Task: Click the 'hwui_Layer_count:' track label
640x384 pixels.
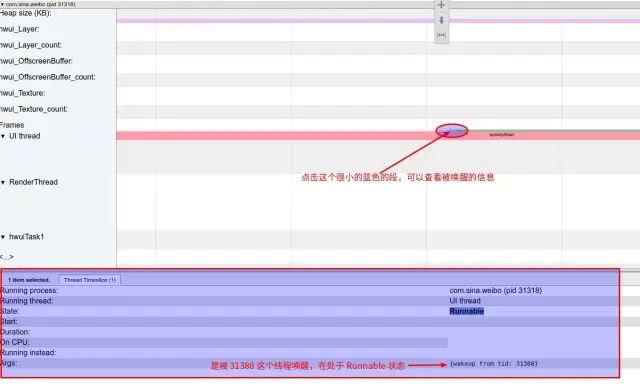Action: [x=31, y=45]
